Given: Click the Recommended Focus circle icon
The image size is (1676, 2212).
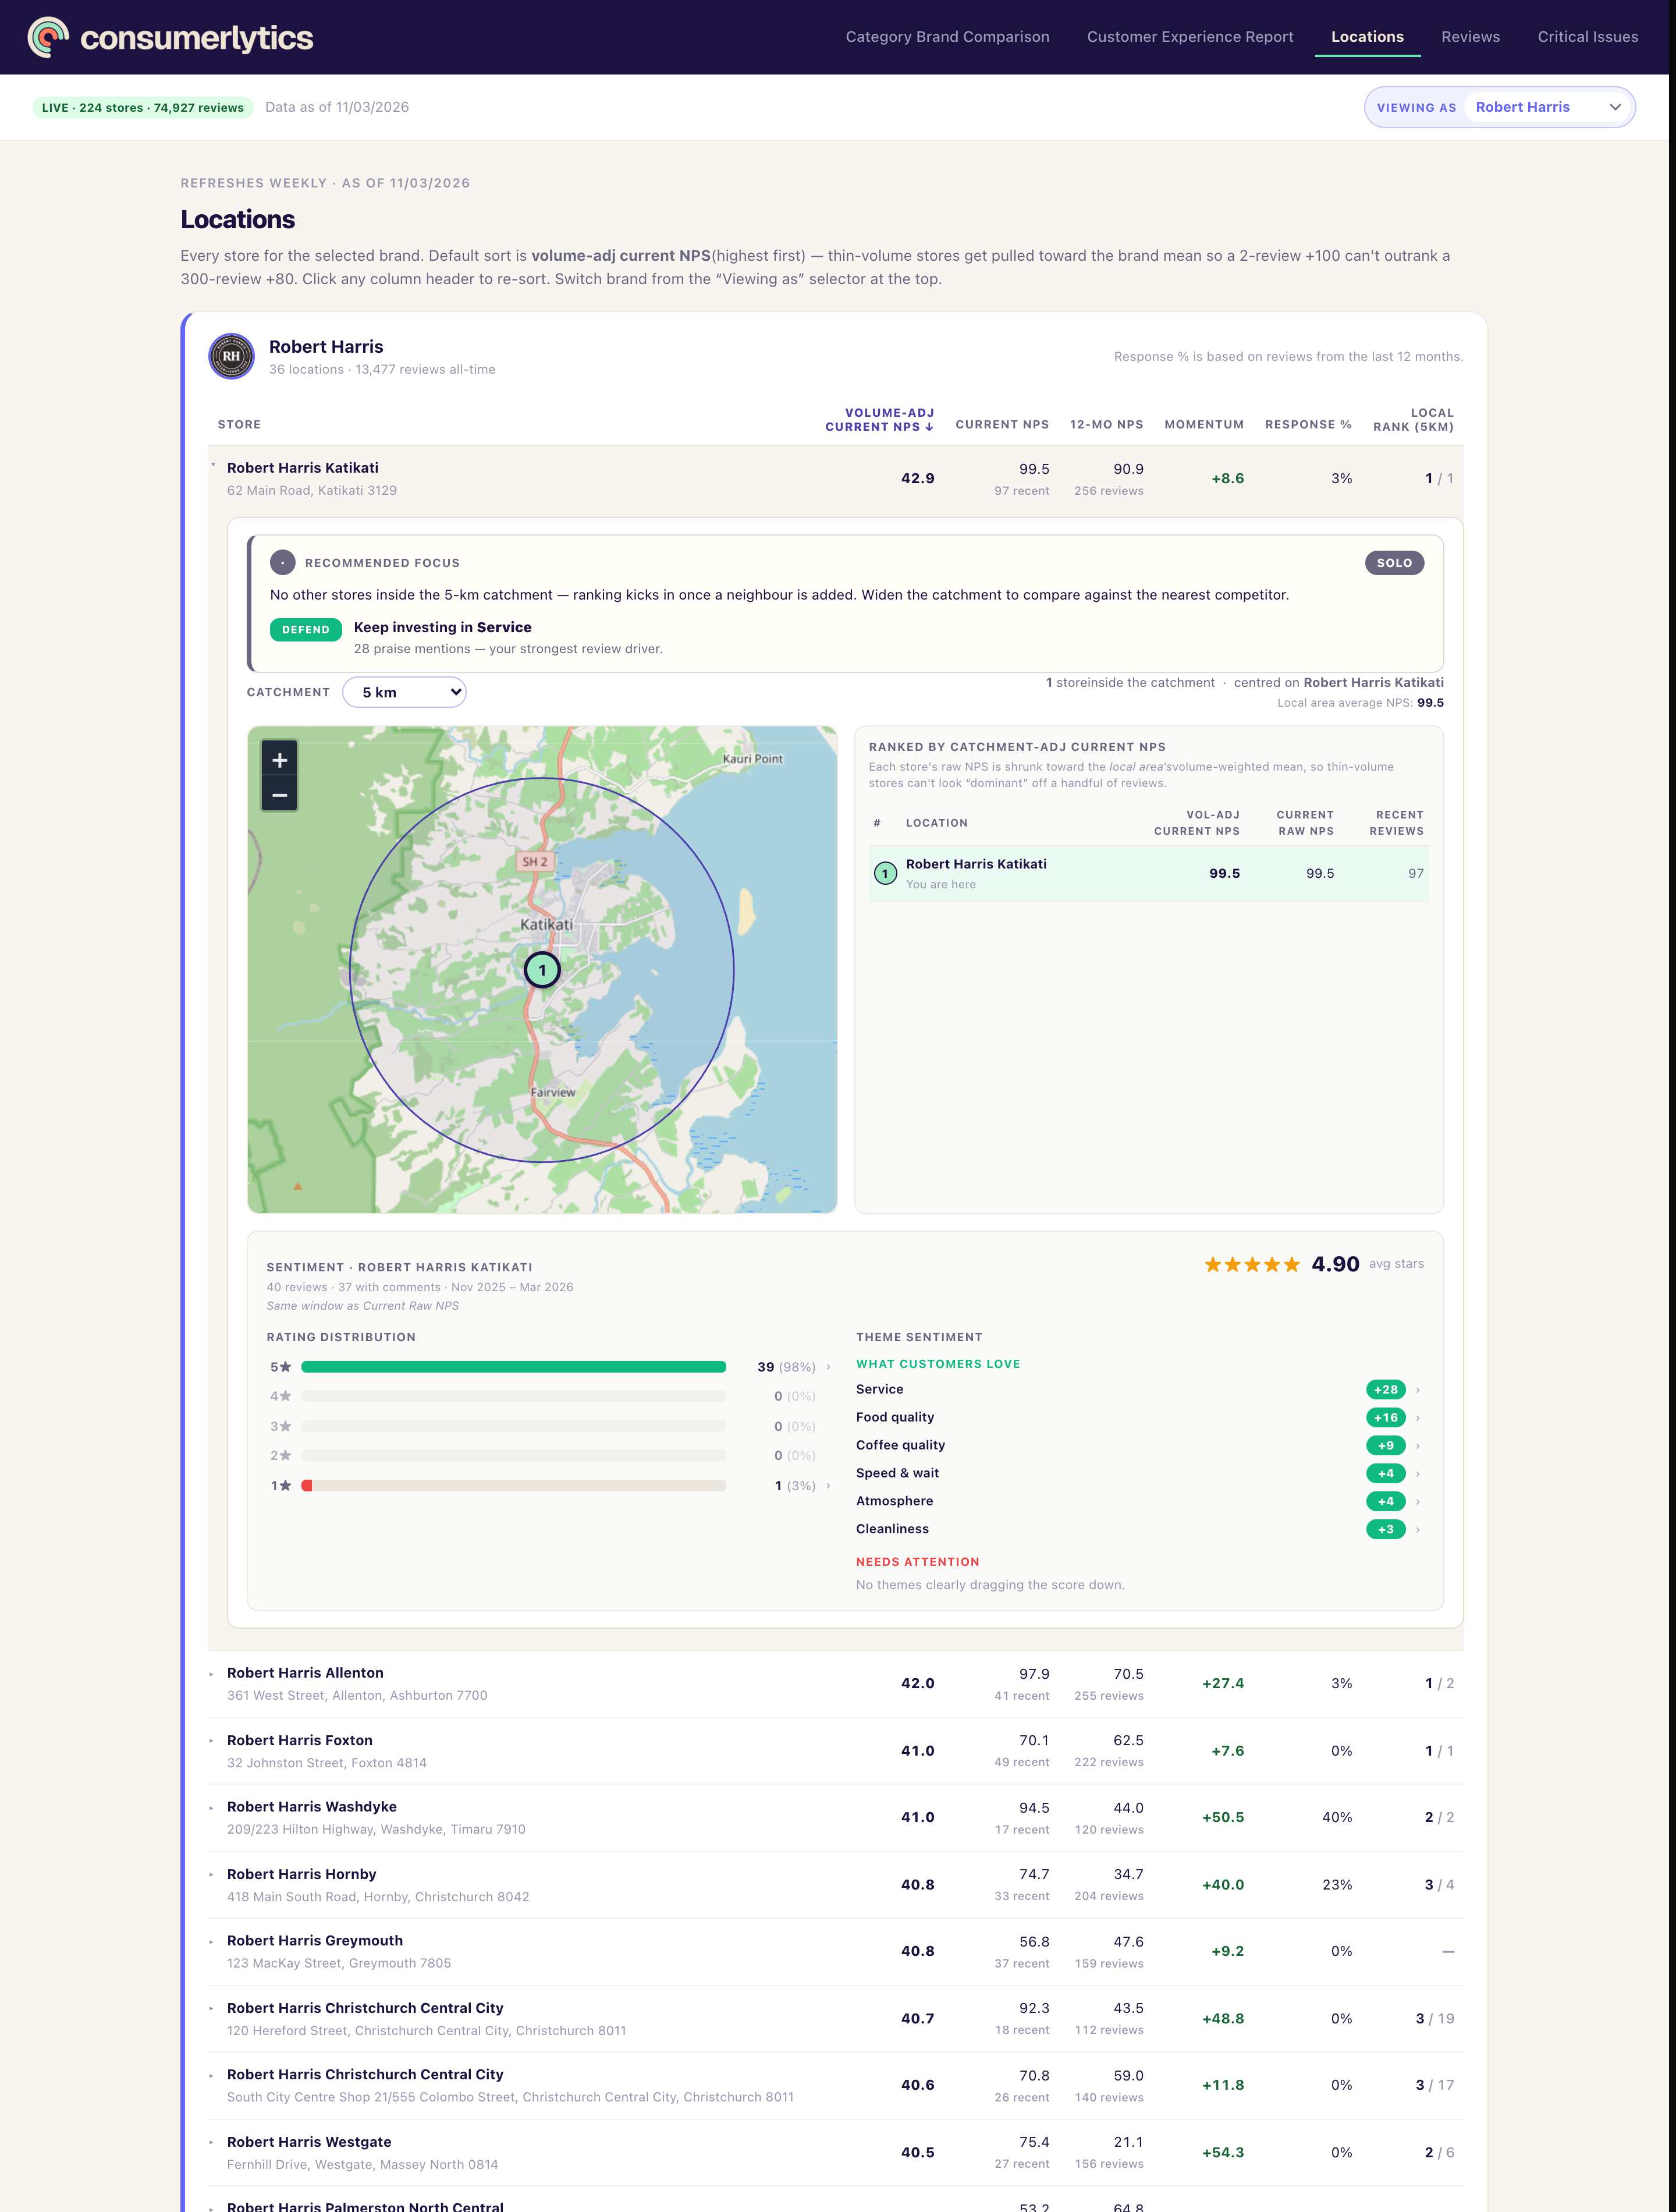Looking at the screenshot, I should pyautogui.click(x=283, y=563).
